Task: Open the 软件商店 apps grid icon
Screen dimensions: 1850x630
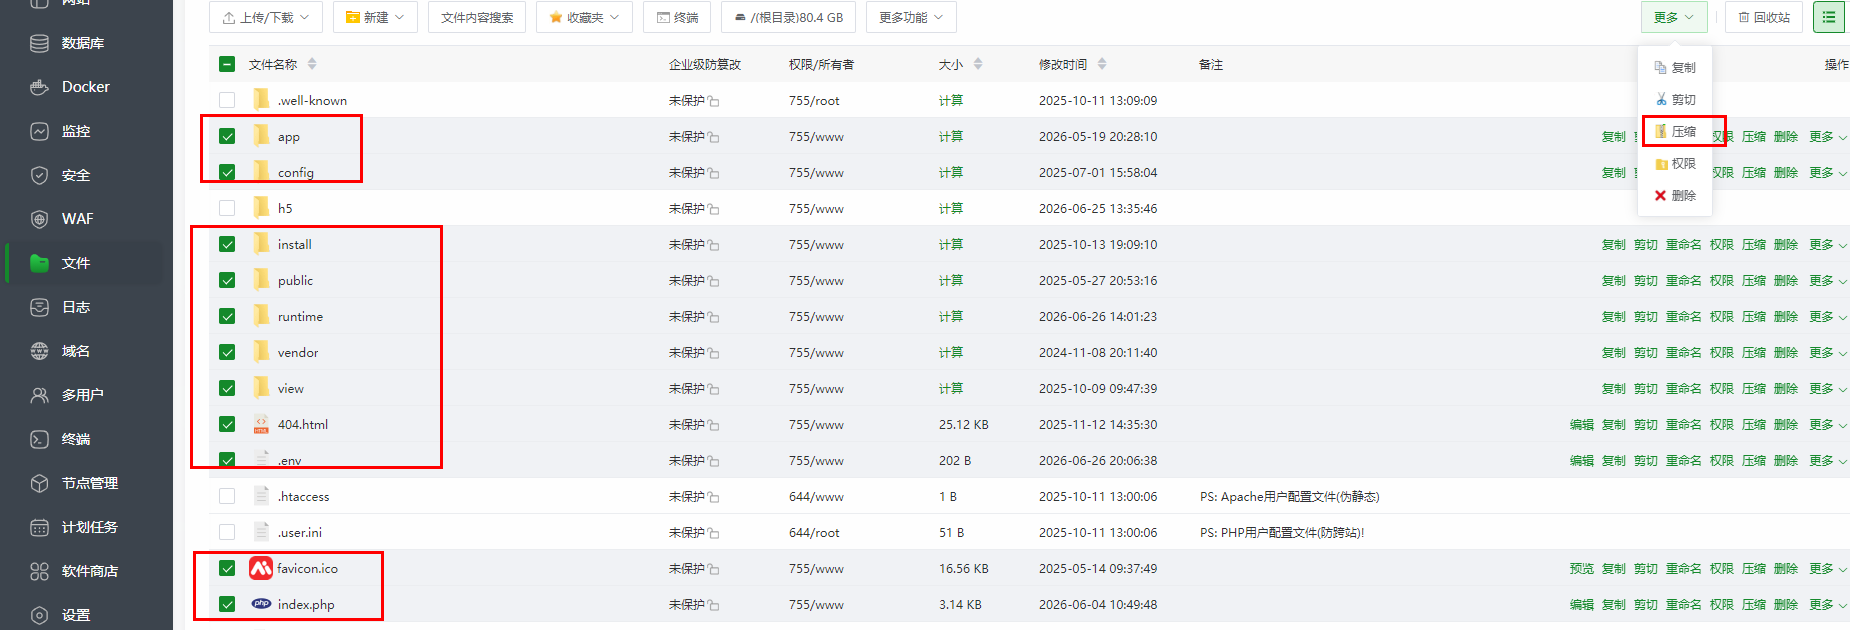Action: coord(39,571)
